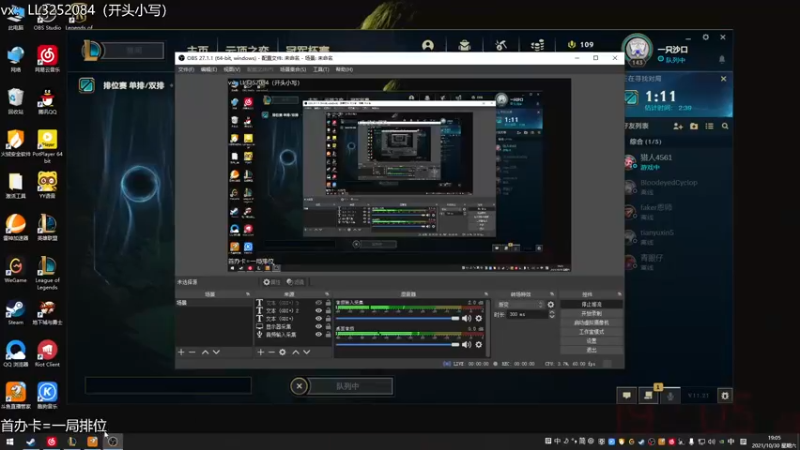
Task: Open League chat bubble icon
Action: [627, 395]
